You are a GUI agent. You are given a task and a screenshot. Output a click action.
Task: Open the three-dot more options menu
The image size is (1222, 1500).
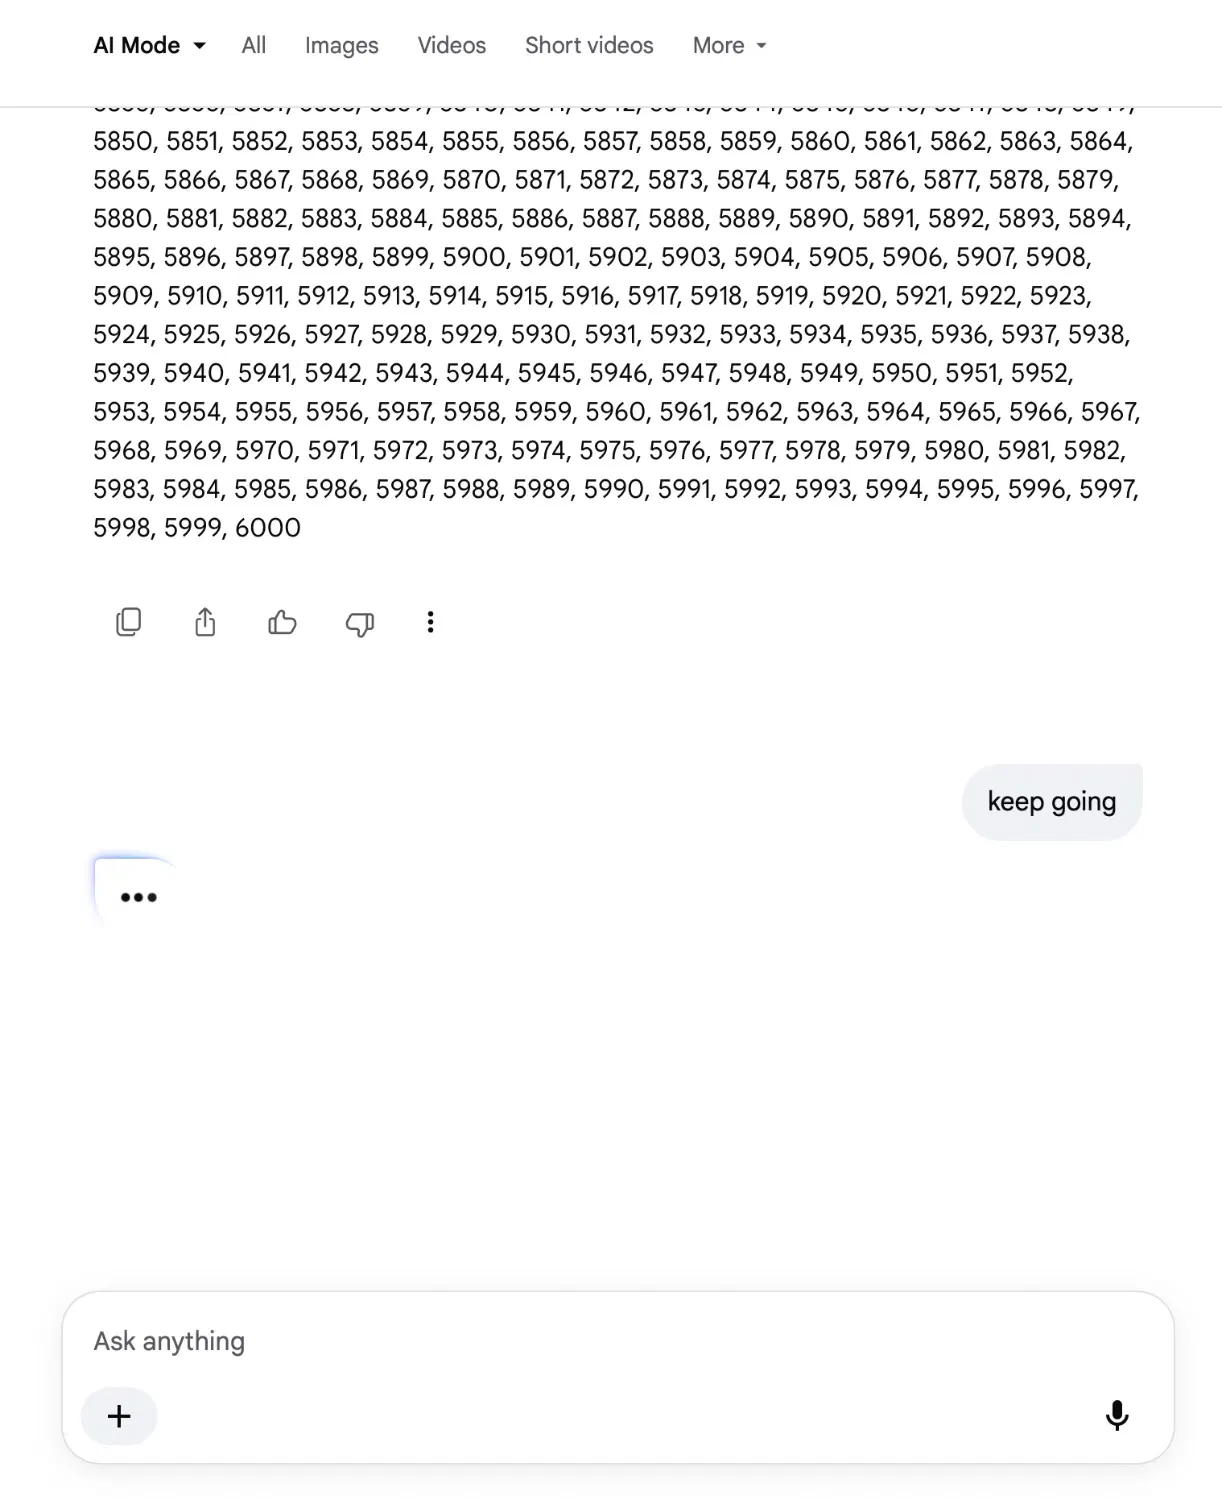coord(430,622)
